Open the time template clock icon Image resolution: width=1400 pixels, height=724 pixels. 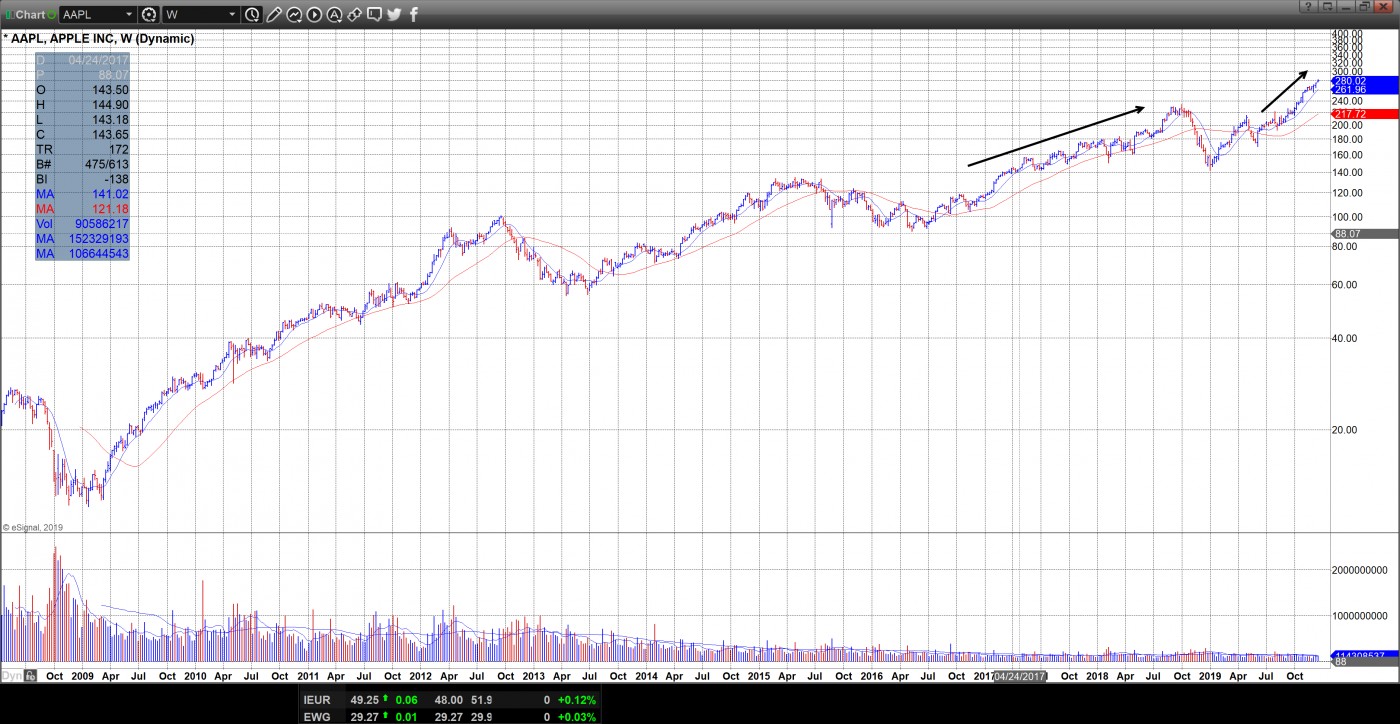coord(252,14)
